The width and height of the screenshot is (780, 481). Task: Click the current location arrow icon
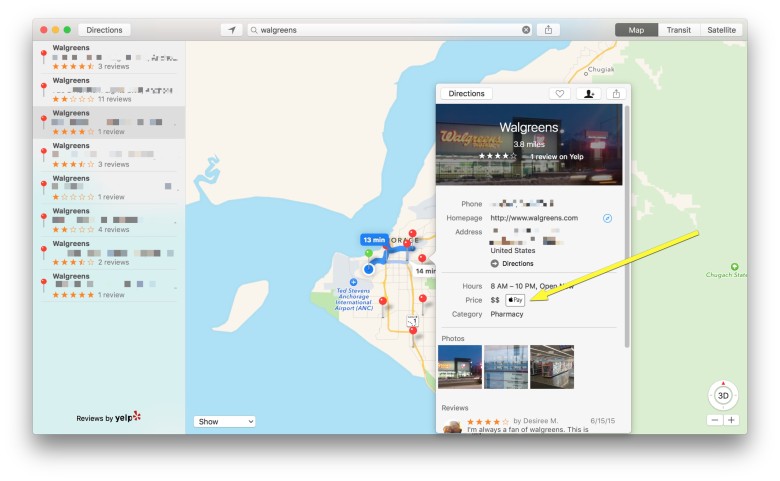(231, 30)
